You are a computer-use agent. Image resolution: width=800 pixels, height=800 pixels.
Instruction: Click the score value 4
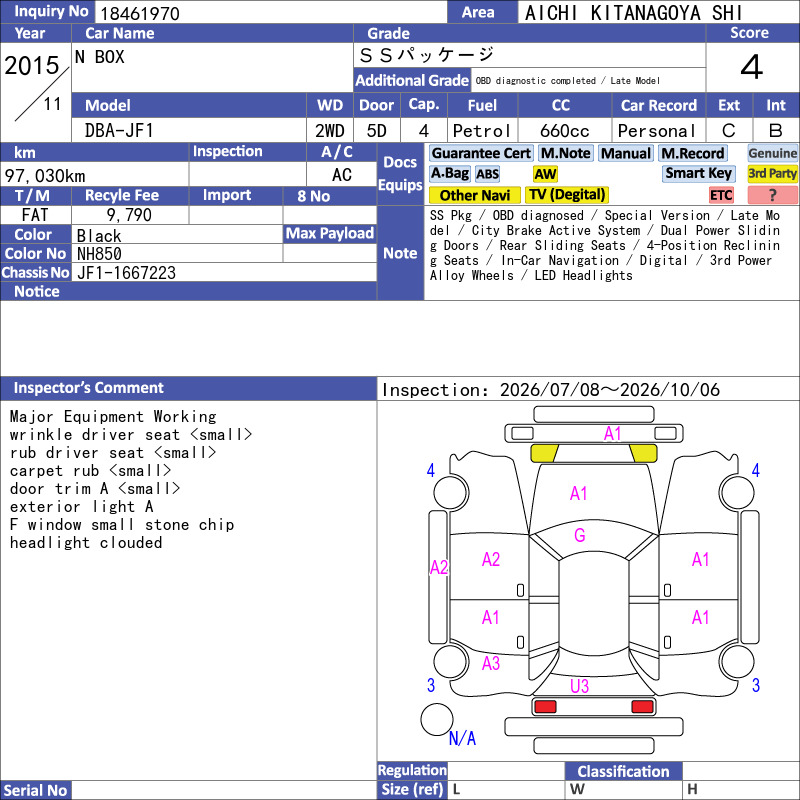752,67
